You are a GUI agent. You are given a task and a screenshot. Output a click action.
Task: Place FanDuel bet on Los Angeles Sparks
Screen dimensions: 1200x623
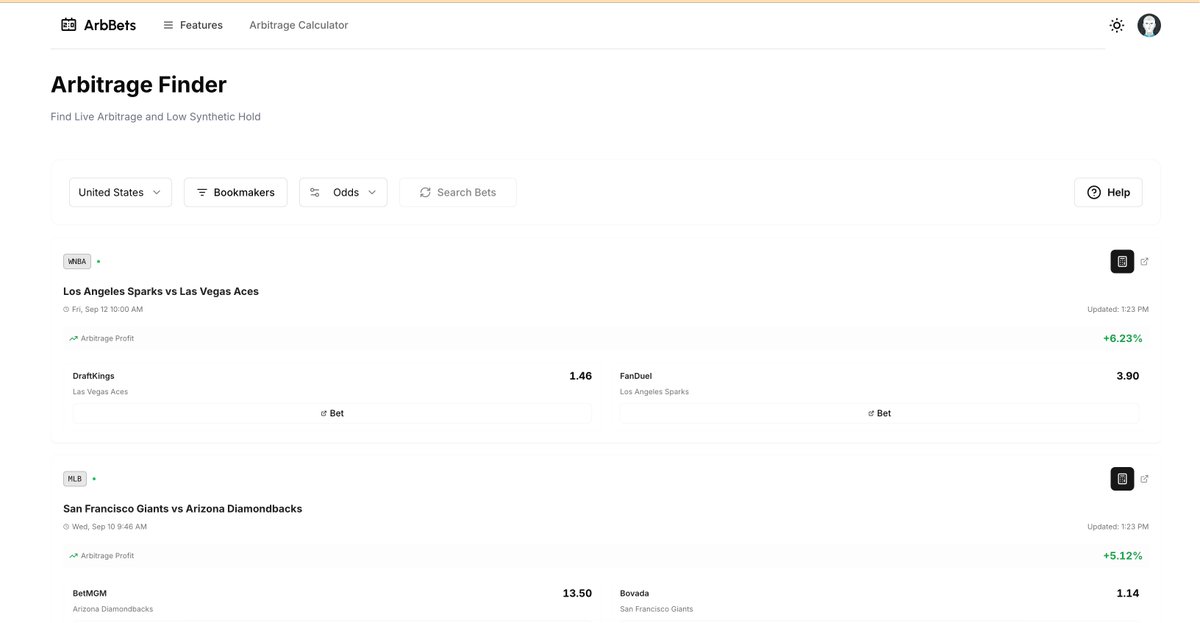pos(879,413)
